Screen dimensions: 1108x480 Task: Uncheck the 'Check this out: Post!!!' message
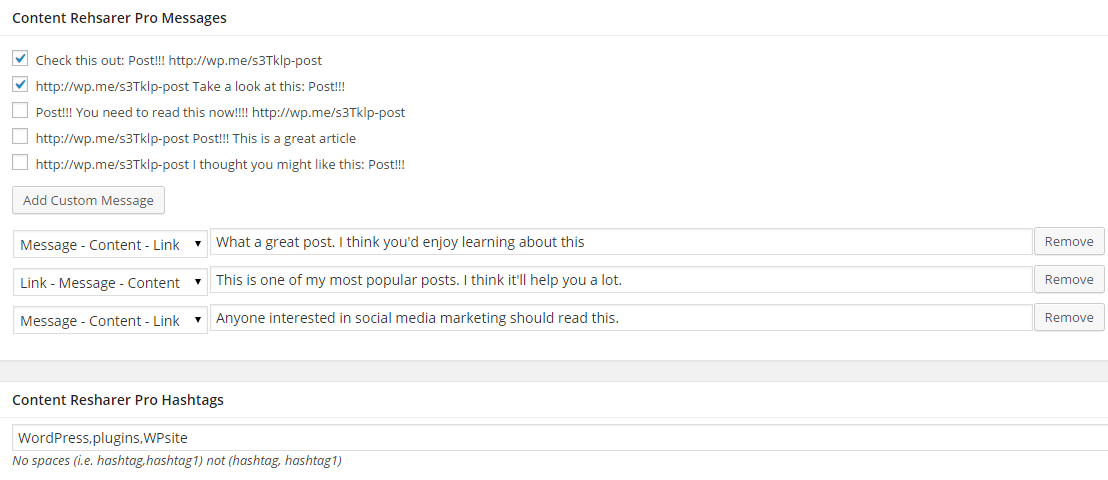point(20,59)
